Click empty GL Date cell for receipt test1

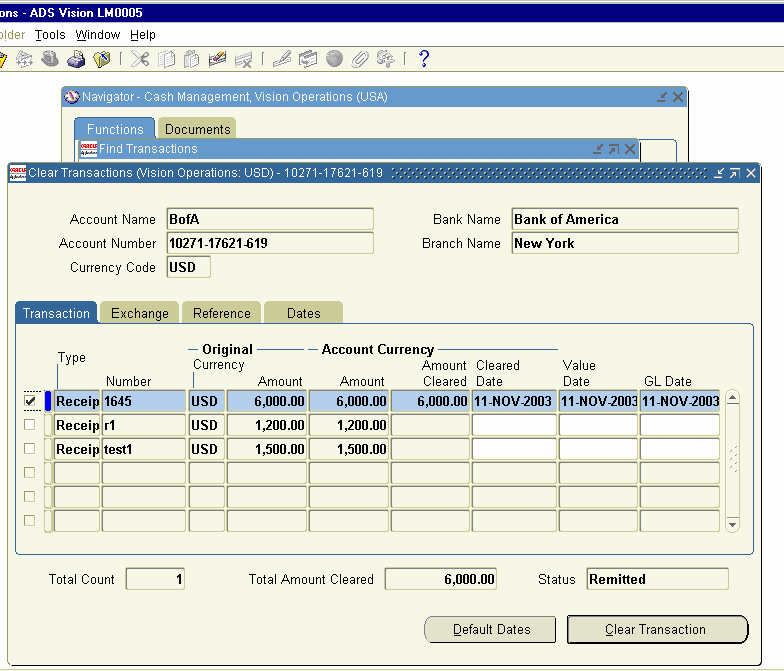[x=680, y=449]
